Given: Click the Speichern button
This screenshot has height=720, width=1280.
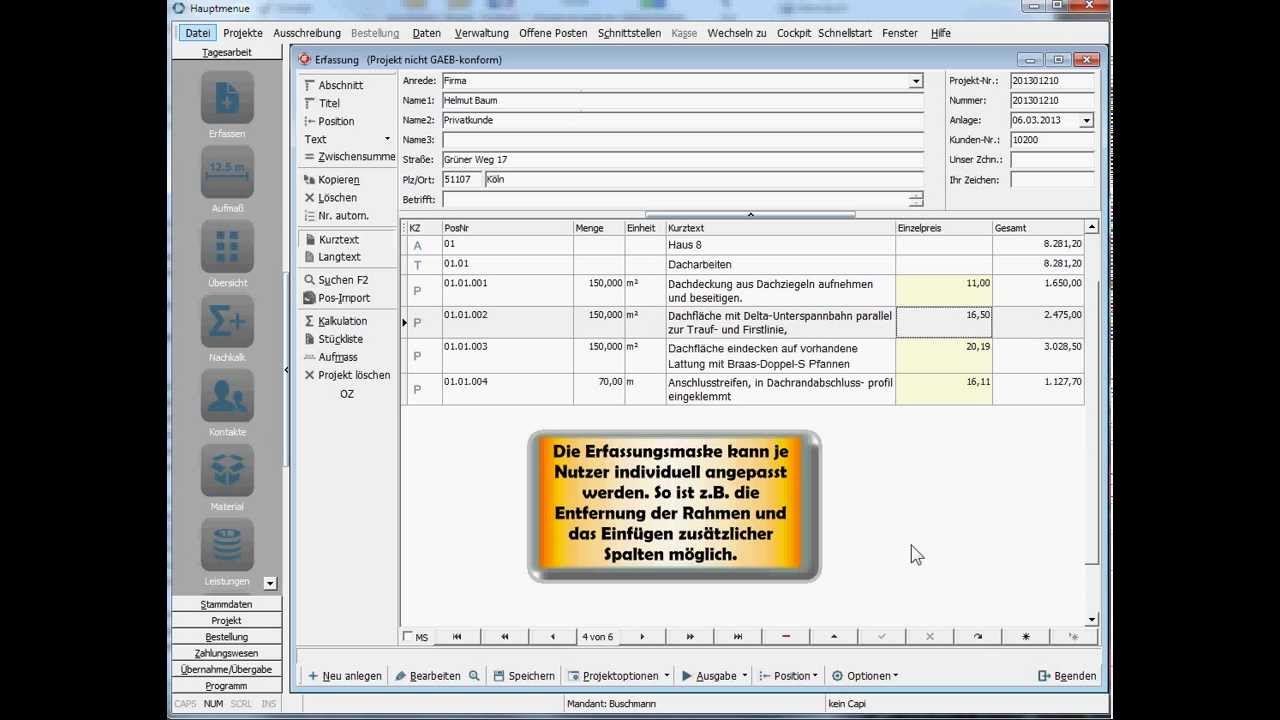Looking at the screenshot, I should [524, 676].
